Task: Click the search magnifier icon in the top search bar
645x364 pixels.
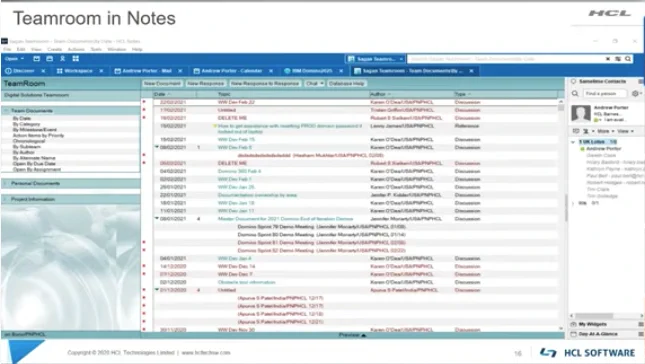Action: 628,59
